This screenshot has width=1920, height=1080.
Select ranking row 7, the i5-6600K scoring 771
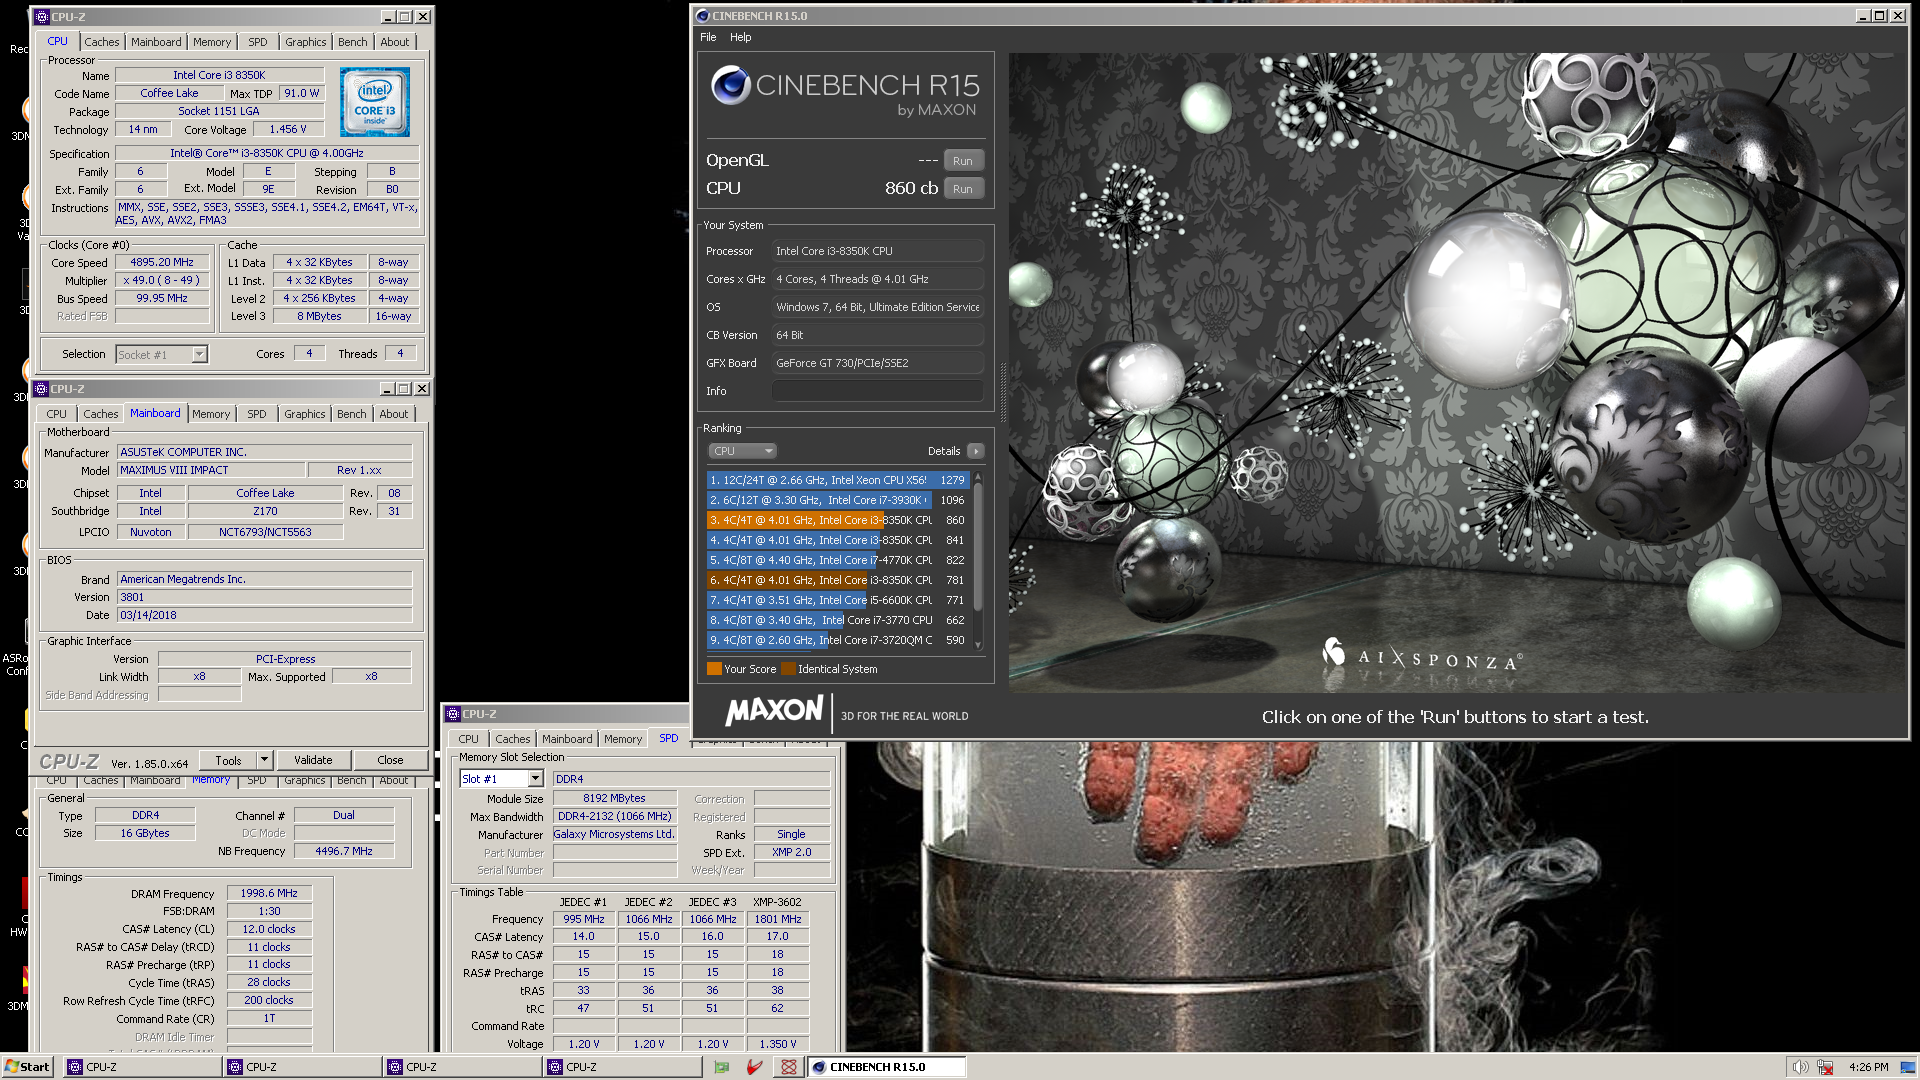click(838, 600)
